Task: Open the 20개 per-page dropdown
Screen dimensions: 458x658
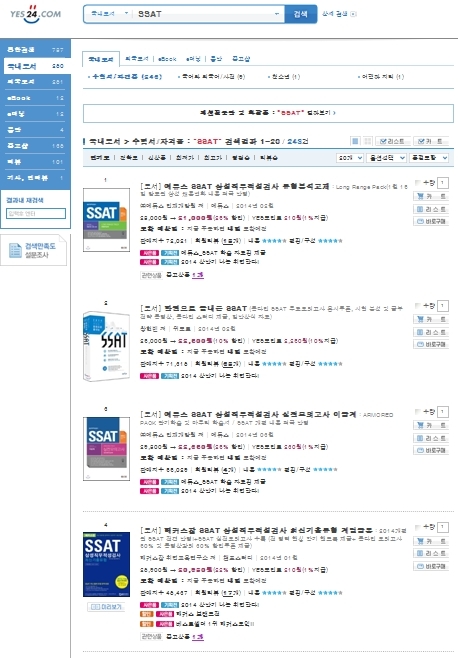Action: coord(350,158)
